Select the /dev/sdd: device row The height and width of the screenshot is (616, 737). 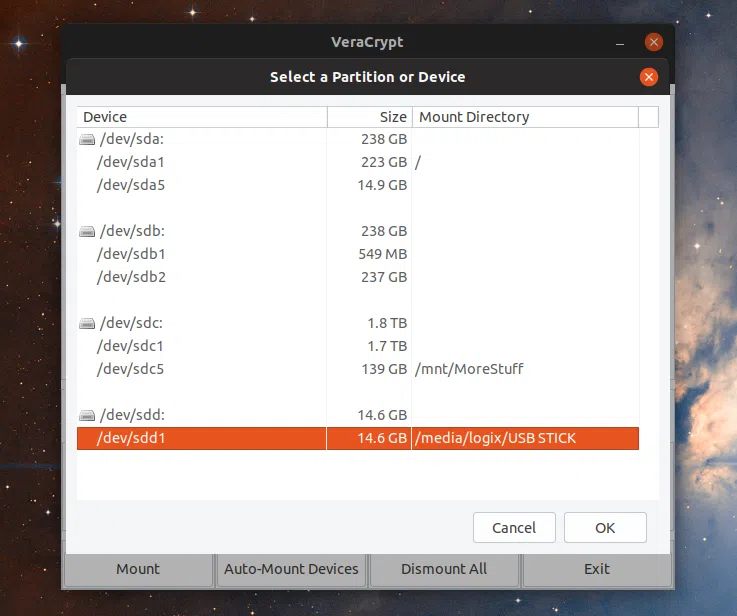pos(358,415)
